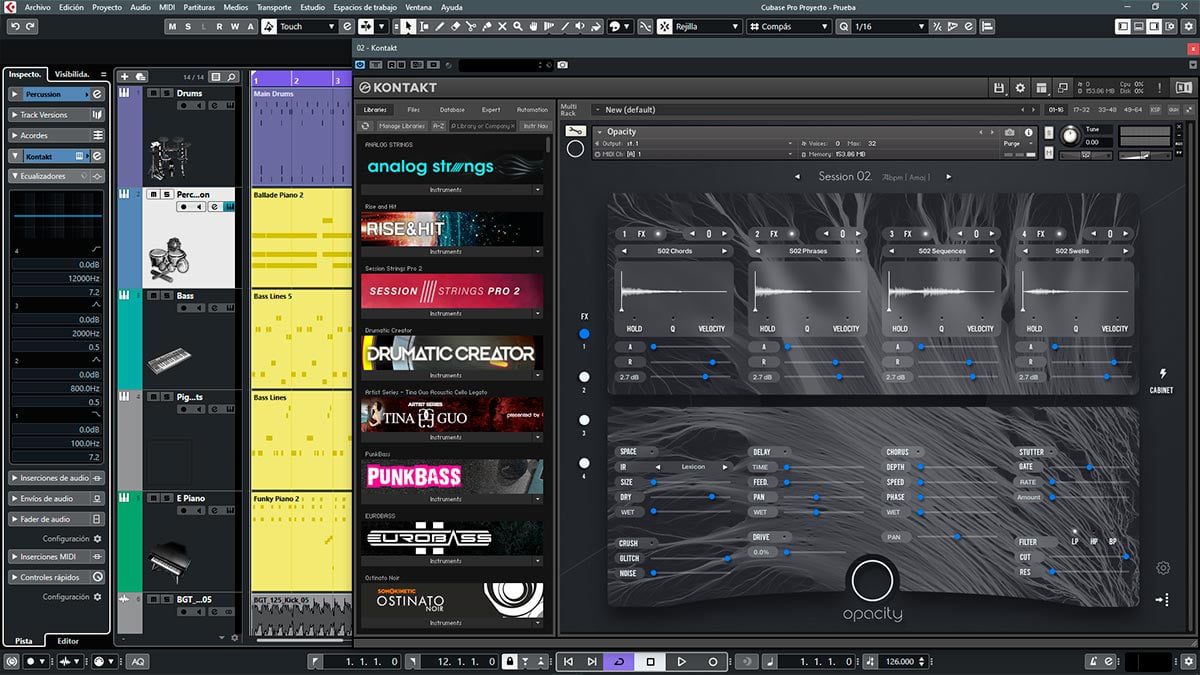This screenshot has width=1200, height=675.
Task: Open the Compás grid type dropdown
Action: [788, 27]
